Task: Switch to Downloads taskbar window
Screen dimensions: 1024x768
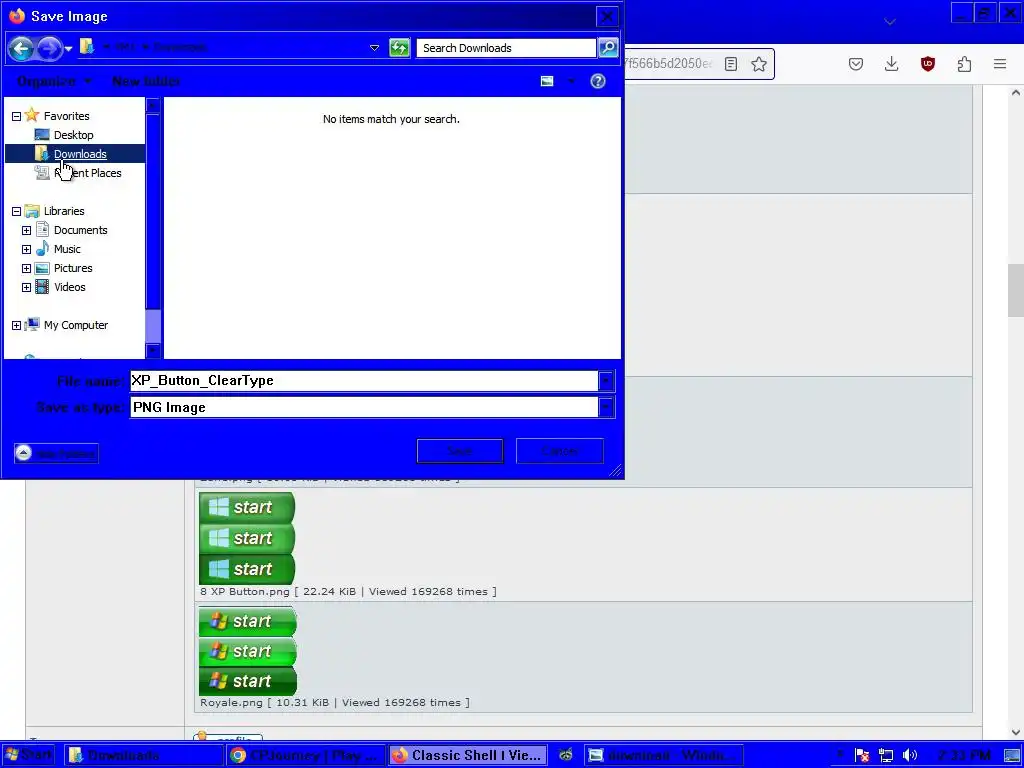Action: [143, 755]
